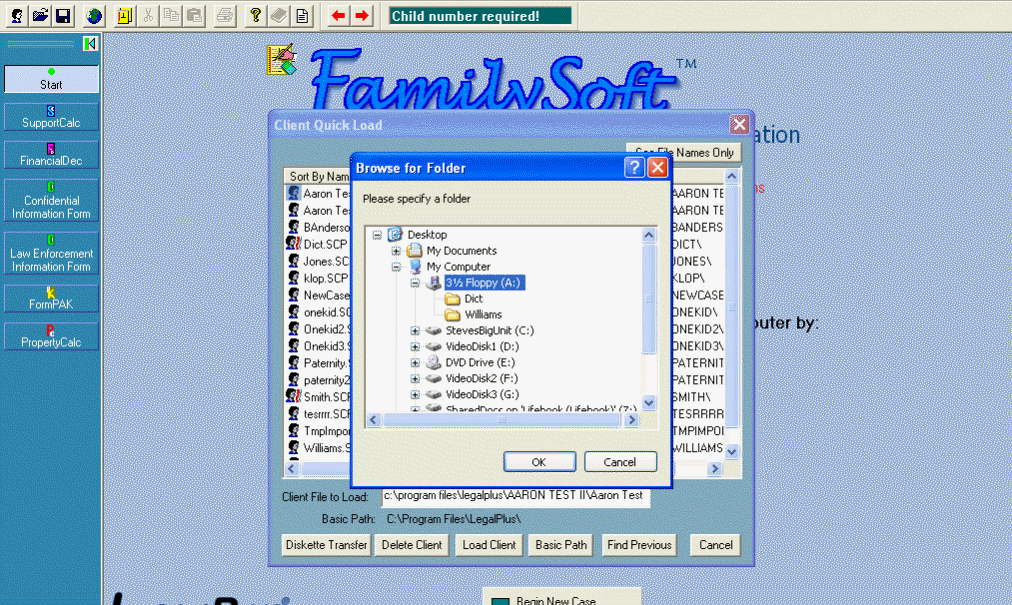Open the globe web icon in toolbar

95,15
